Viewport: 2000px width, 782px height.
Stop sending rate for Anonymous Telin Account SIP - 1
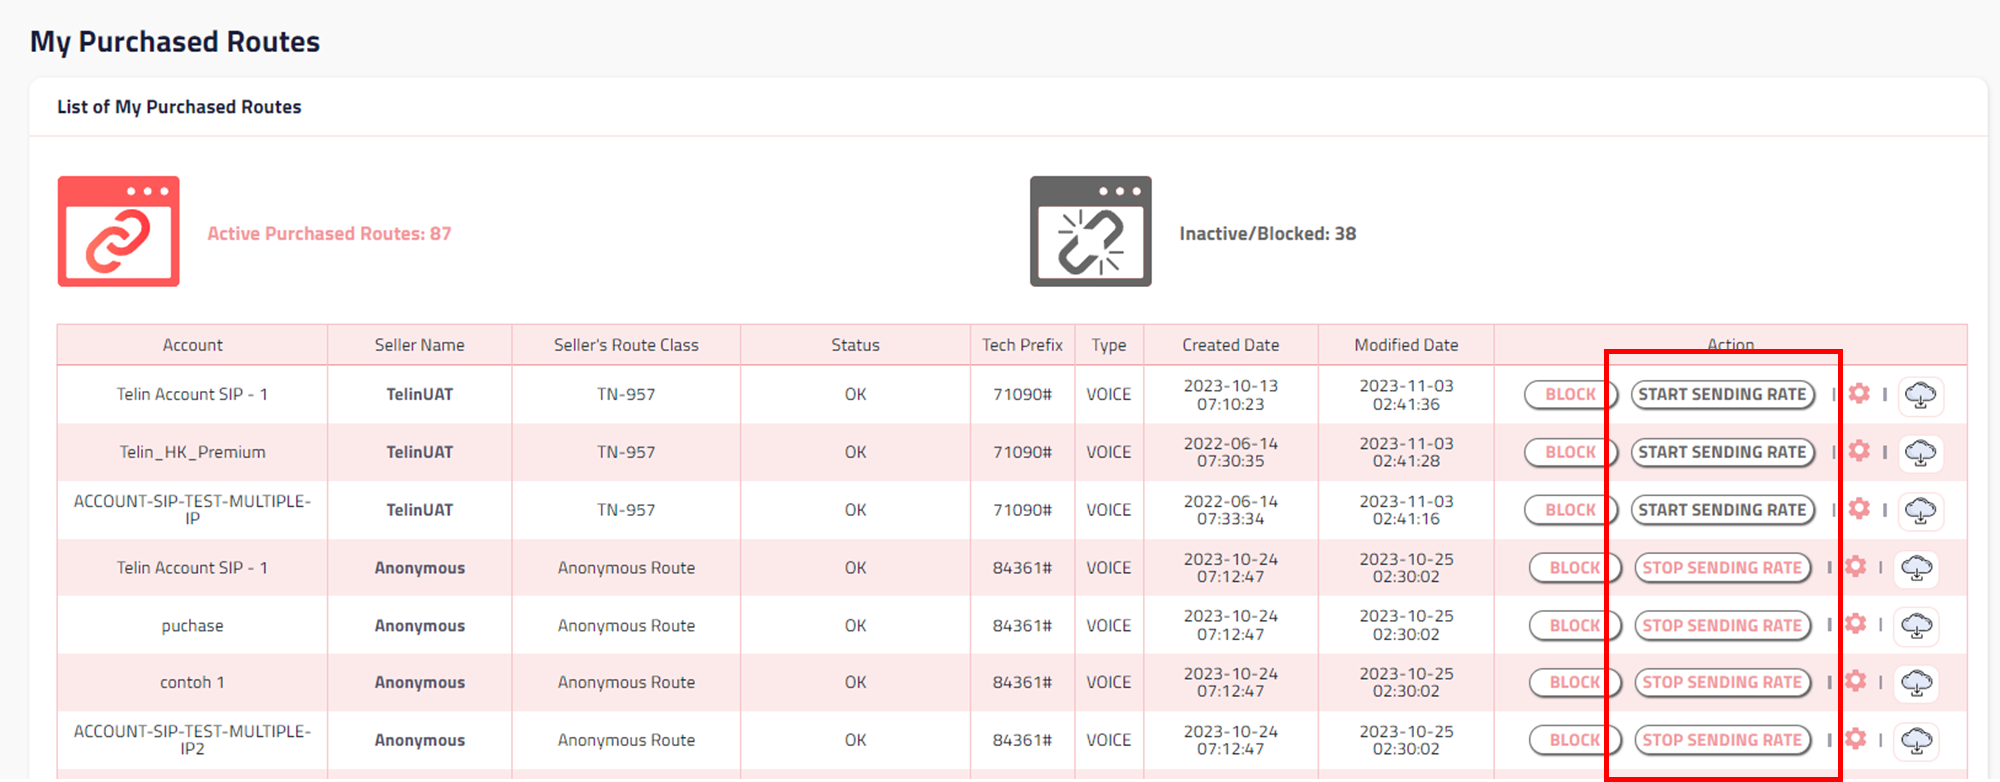(1722, 567)
